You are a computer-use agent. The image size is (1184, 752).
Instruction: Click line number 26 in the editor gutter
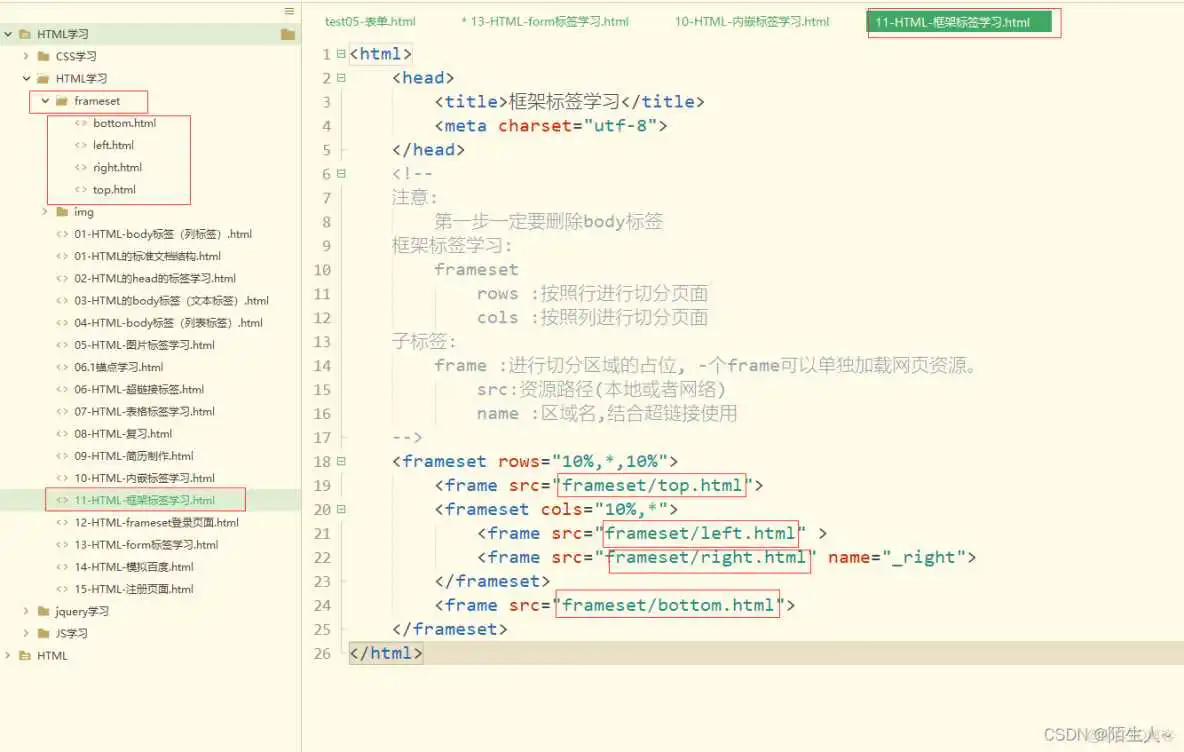322,653
